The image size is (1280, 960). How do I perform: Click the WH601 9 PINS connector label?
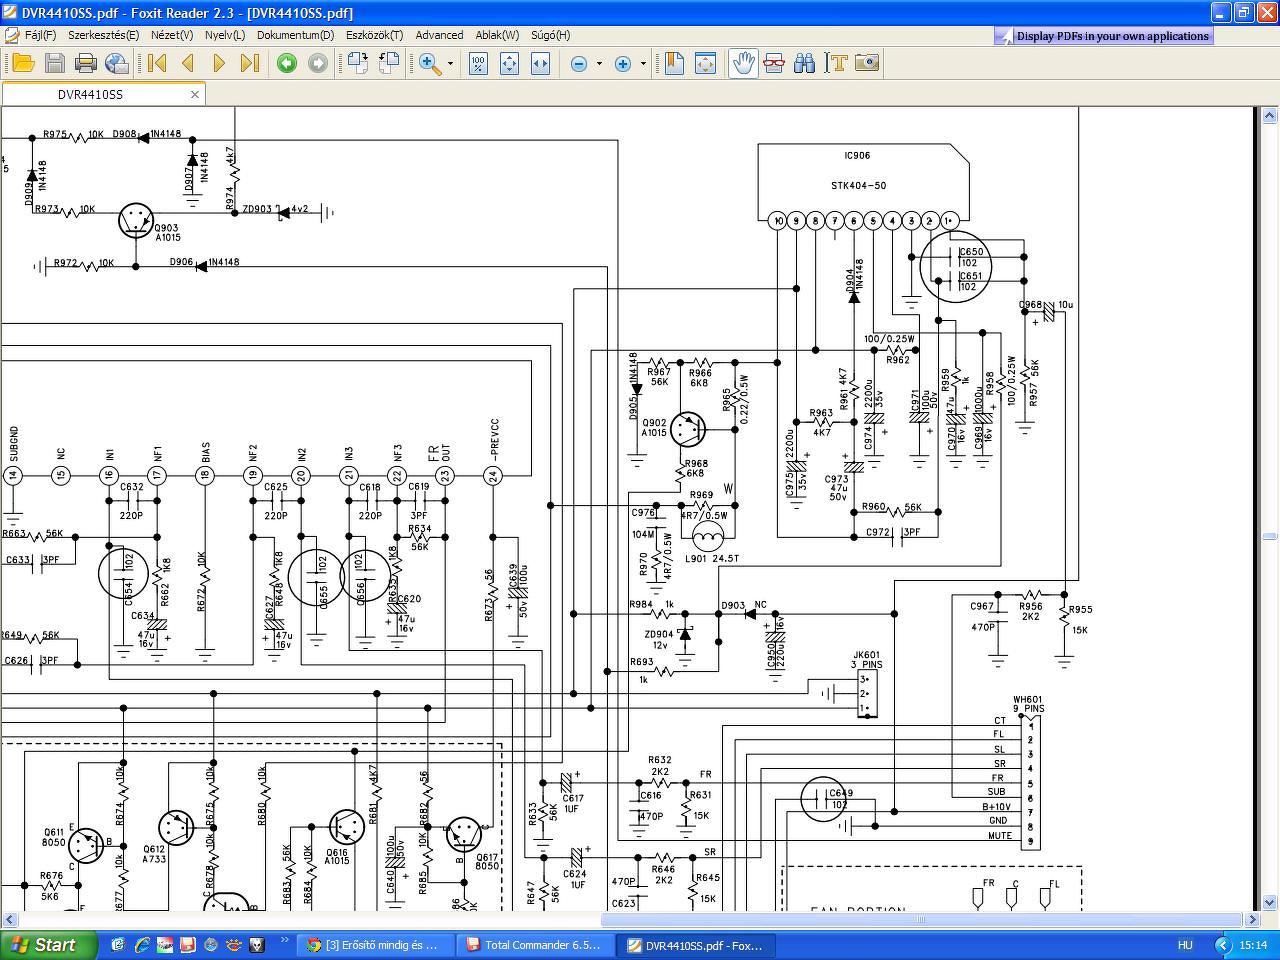1028,705
